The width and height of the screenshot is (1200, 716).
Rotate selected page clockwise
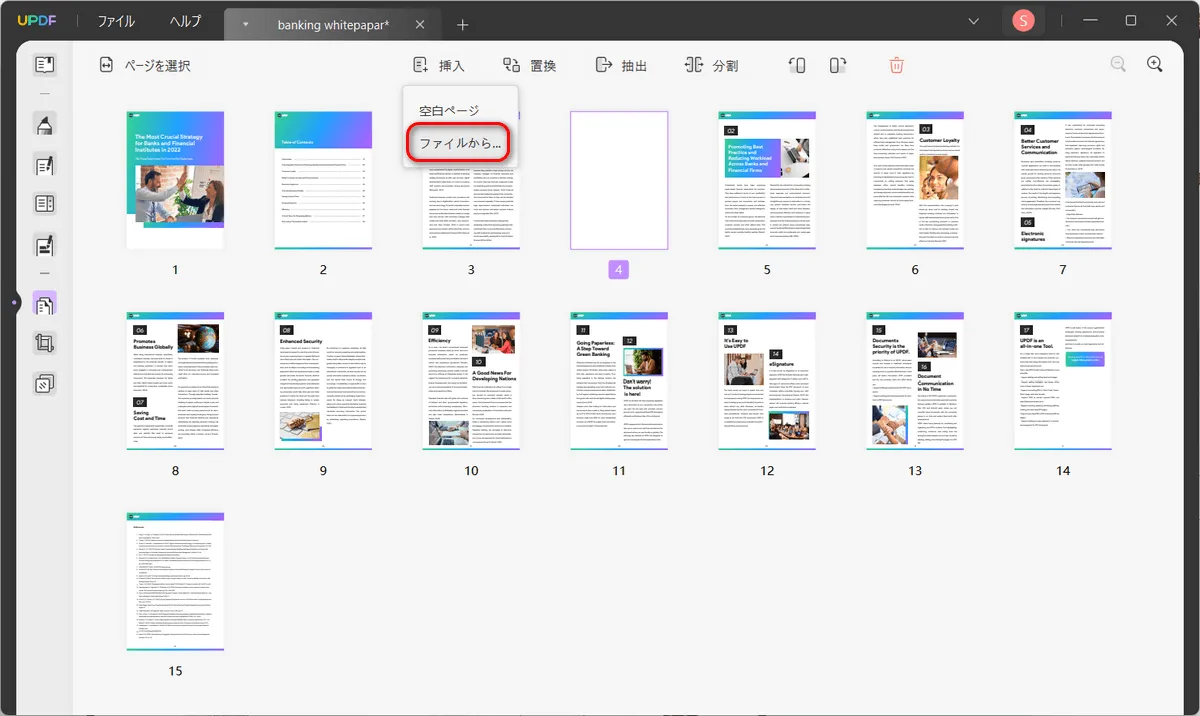(x=838, y=66)
